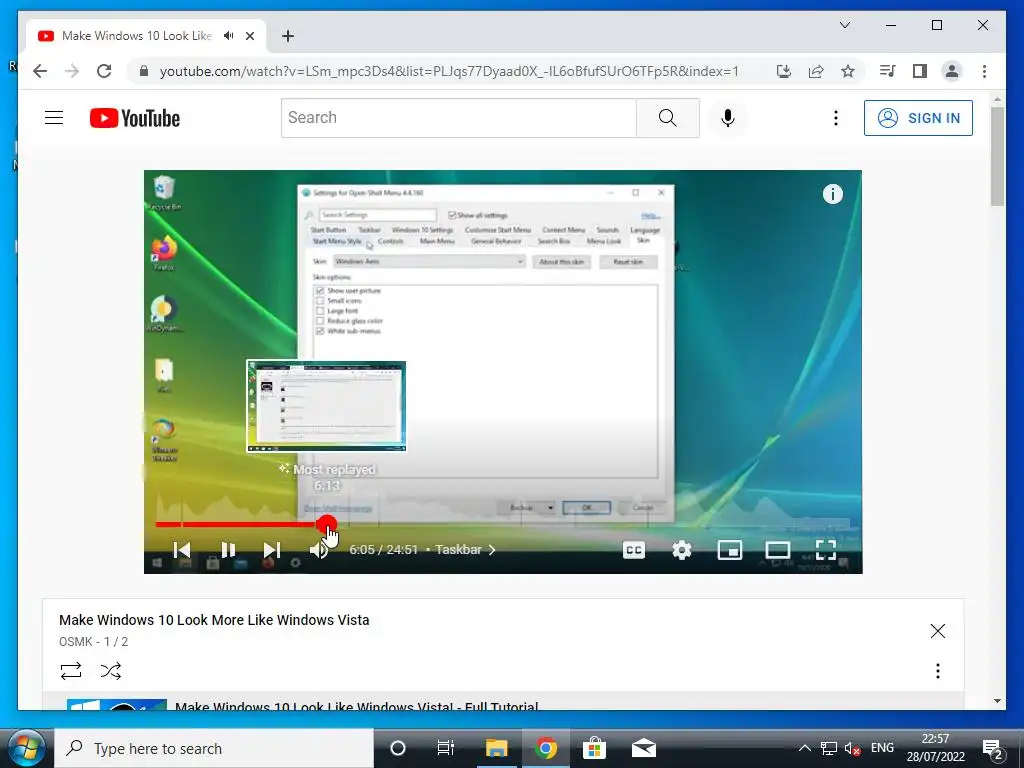1024x768 pixels.
Task: Click the page vertical scrollbar thumb
Action: 997,157
